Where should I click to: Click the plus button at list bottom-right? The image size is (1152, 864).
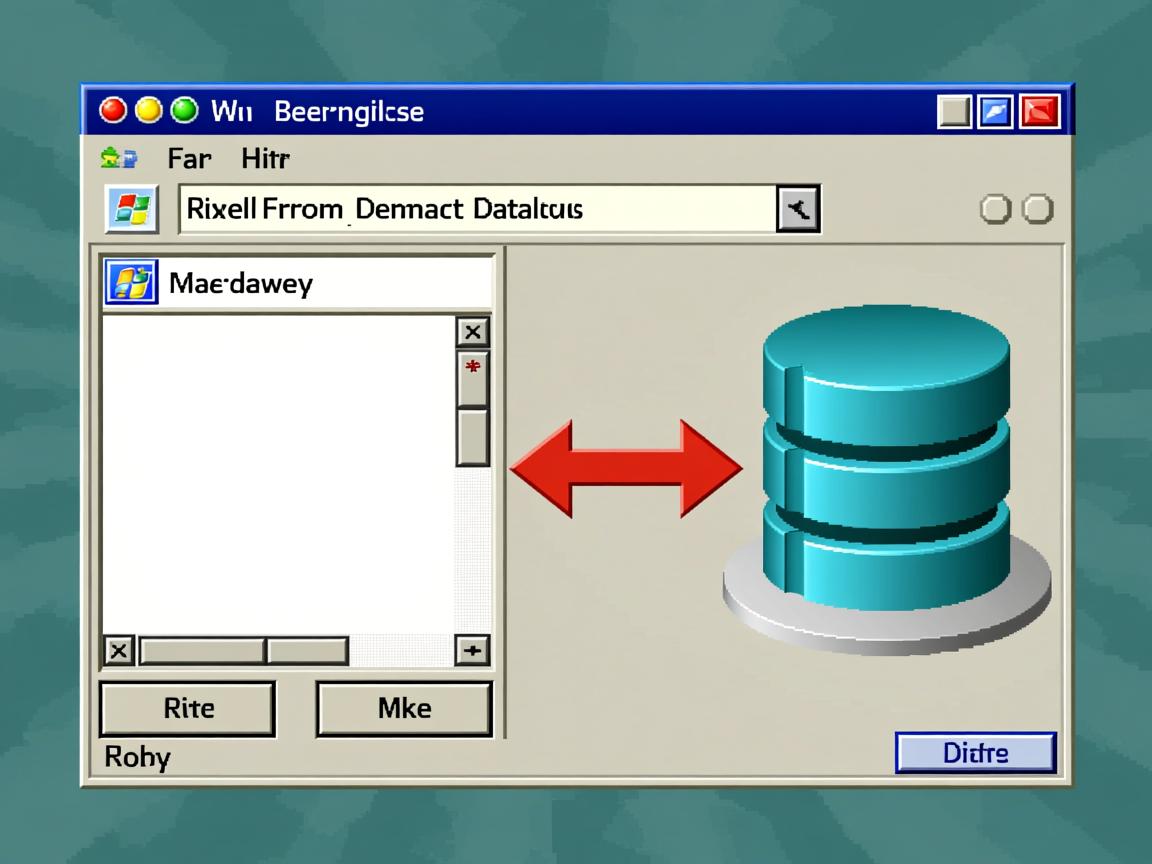(472, 651)
